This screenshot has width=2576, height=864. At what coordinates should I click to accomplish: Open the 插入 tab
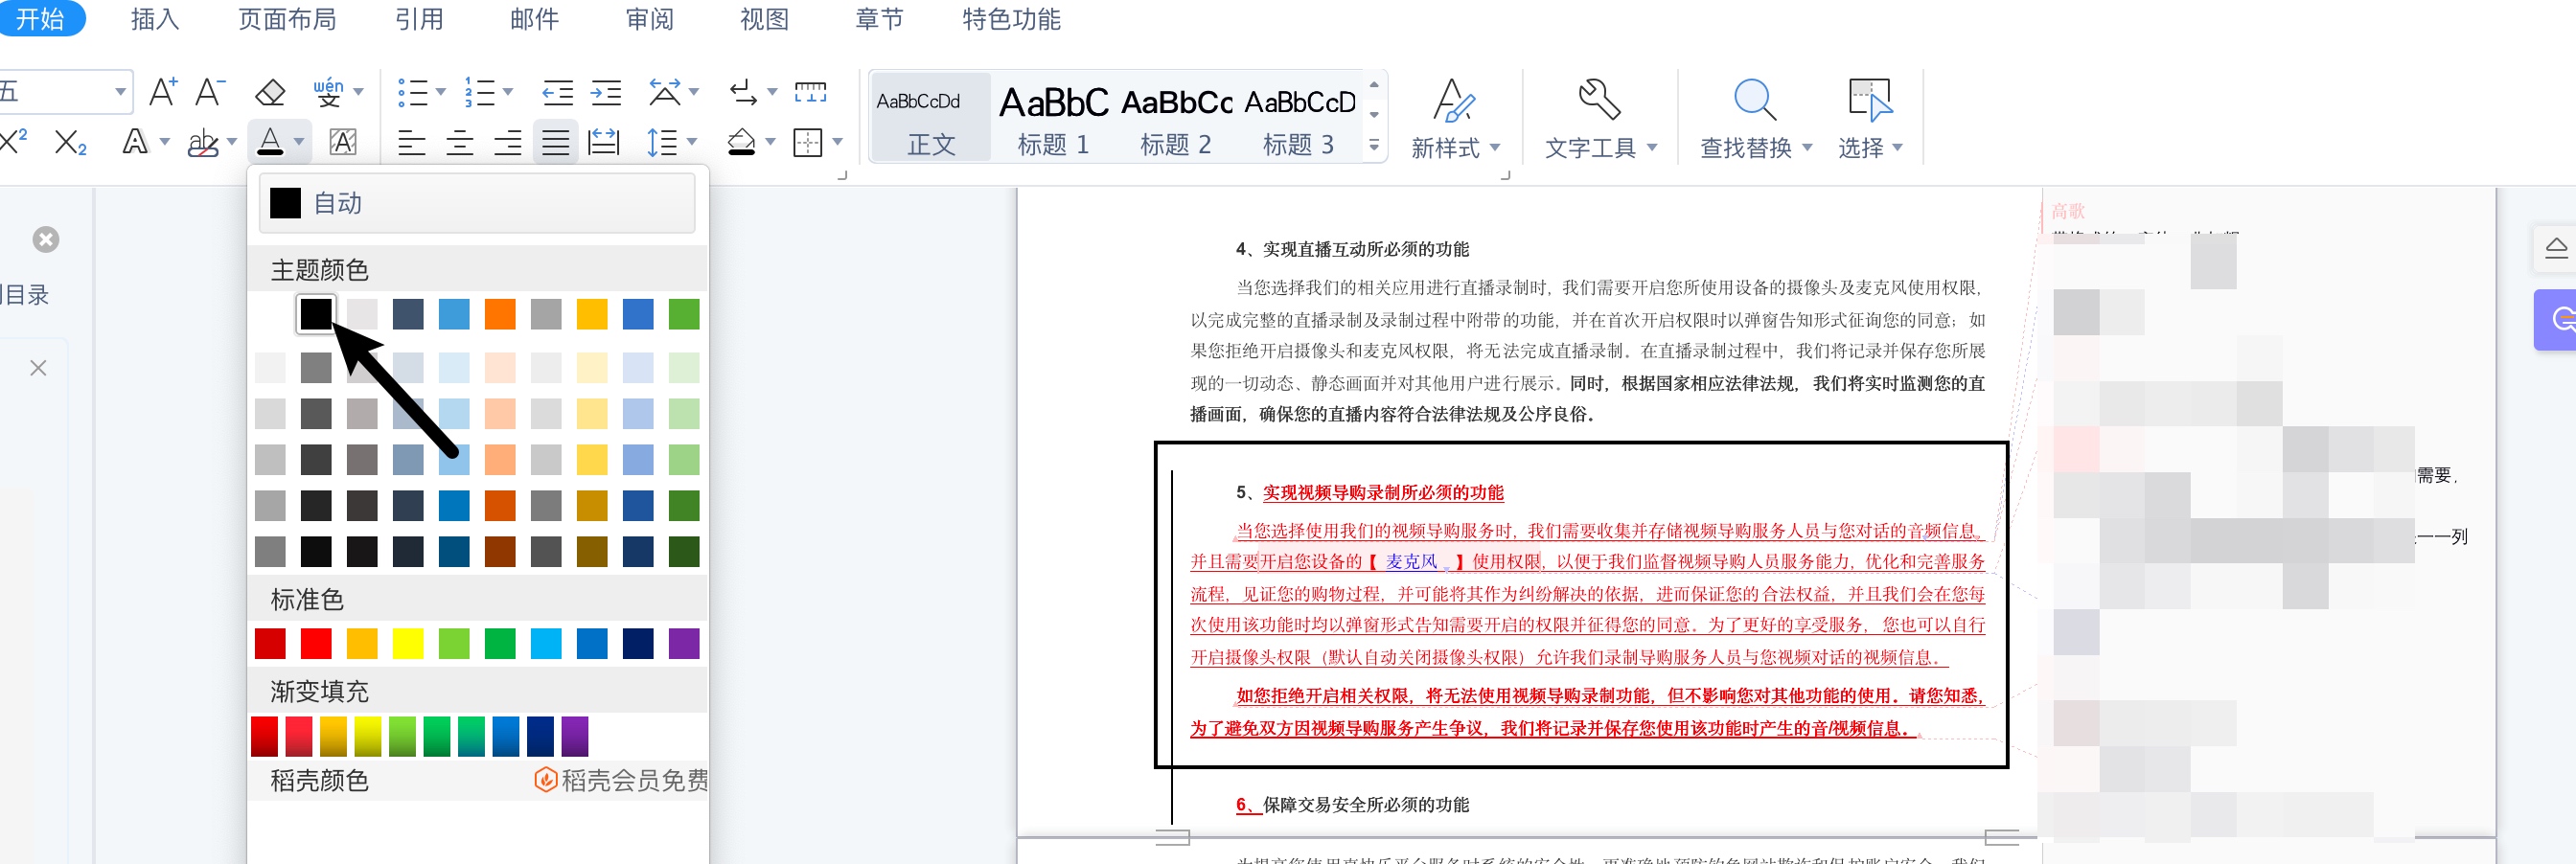155,19
